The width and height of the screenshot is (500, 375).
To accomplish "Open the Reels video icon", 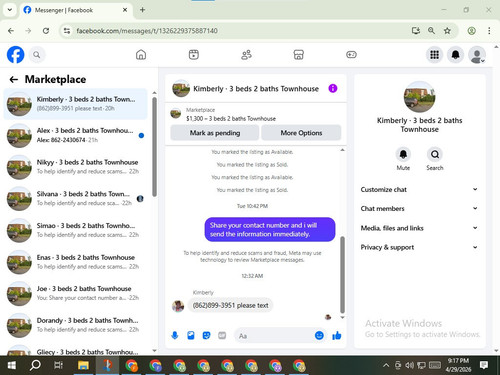I will pos(194,55).
